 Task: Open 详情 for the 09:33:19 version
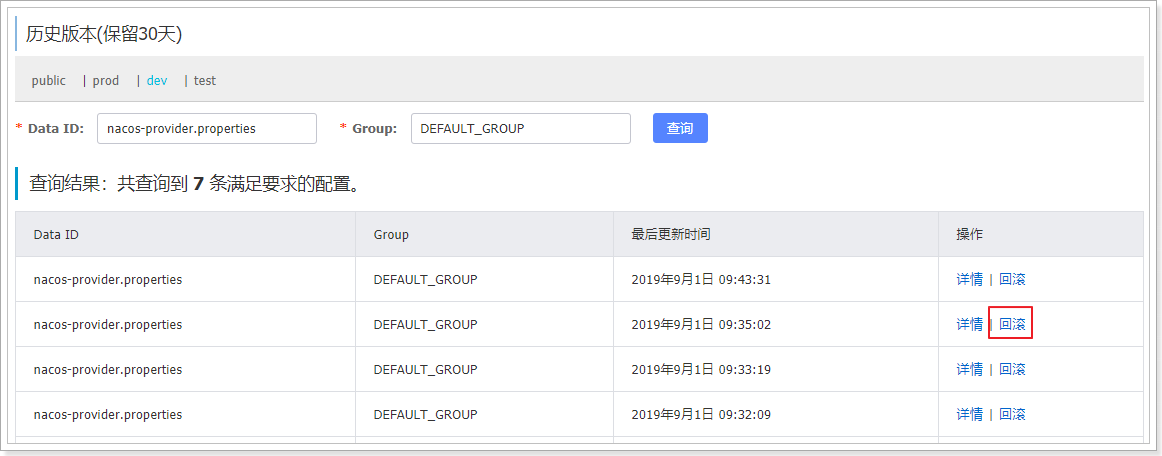pos(969,370)
